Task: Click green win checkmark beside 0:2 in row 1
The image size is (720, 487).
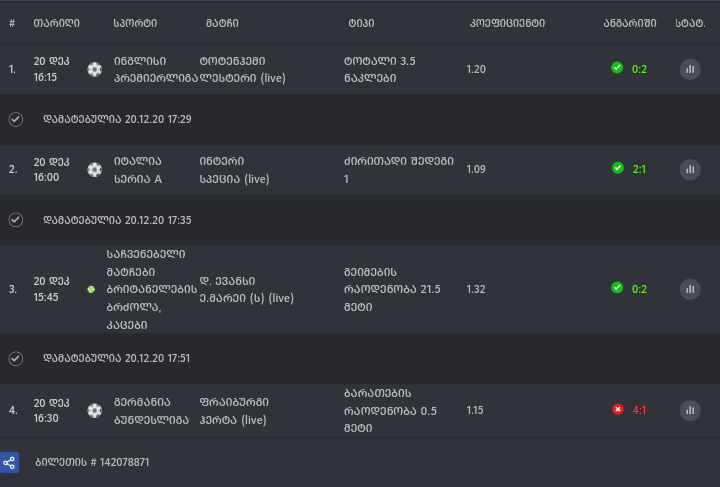Action: pos(617,68)
